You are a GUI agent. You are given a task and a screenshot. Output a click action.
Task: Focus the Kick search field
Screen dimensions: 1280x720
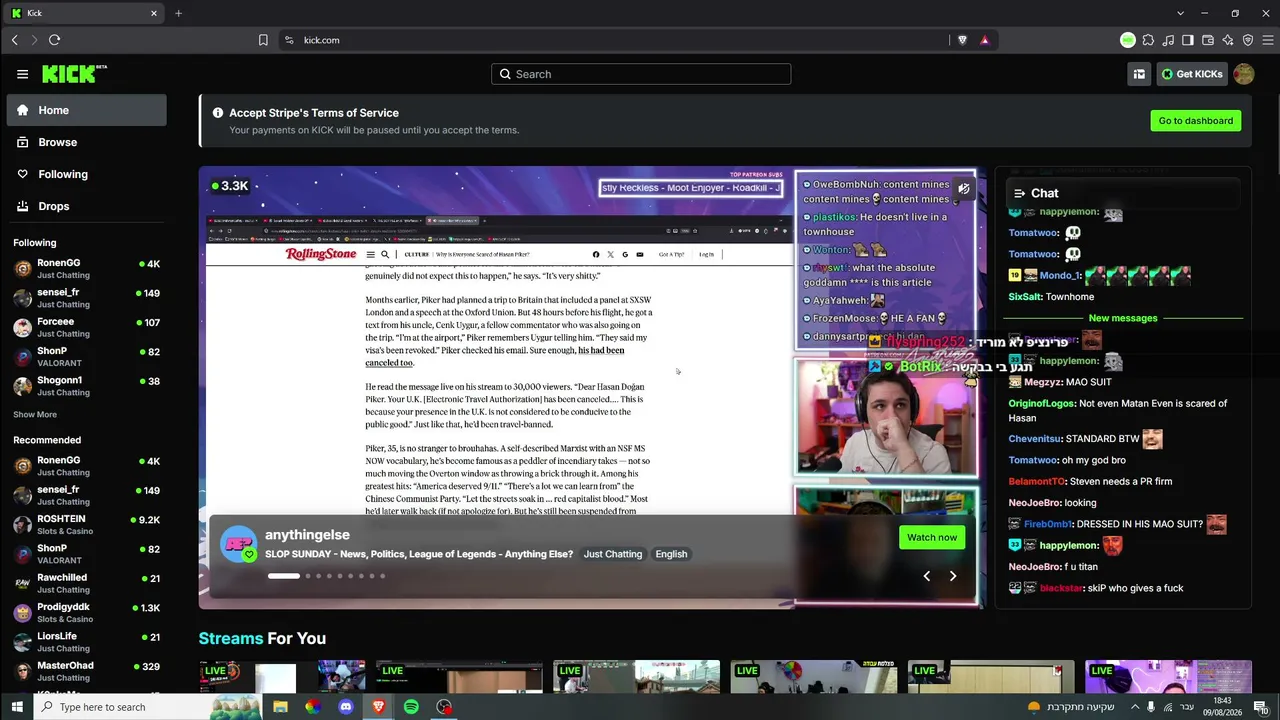pos(641,74)
